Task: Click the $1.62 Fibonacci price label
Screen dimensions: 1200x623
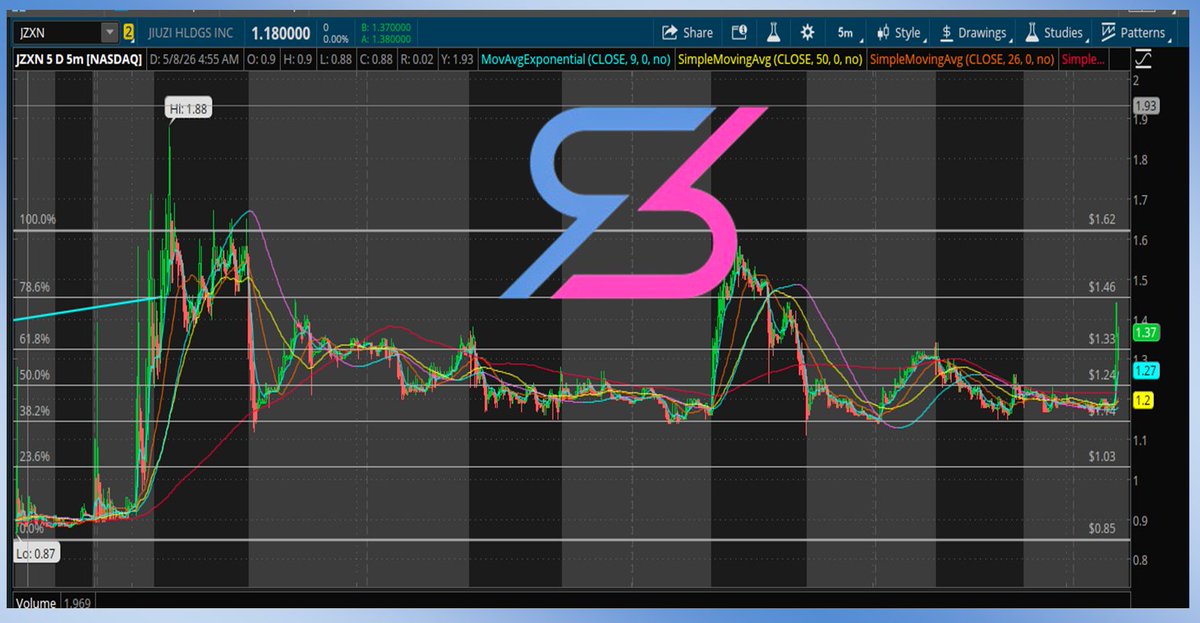Action: click(1102, 218)
